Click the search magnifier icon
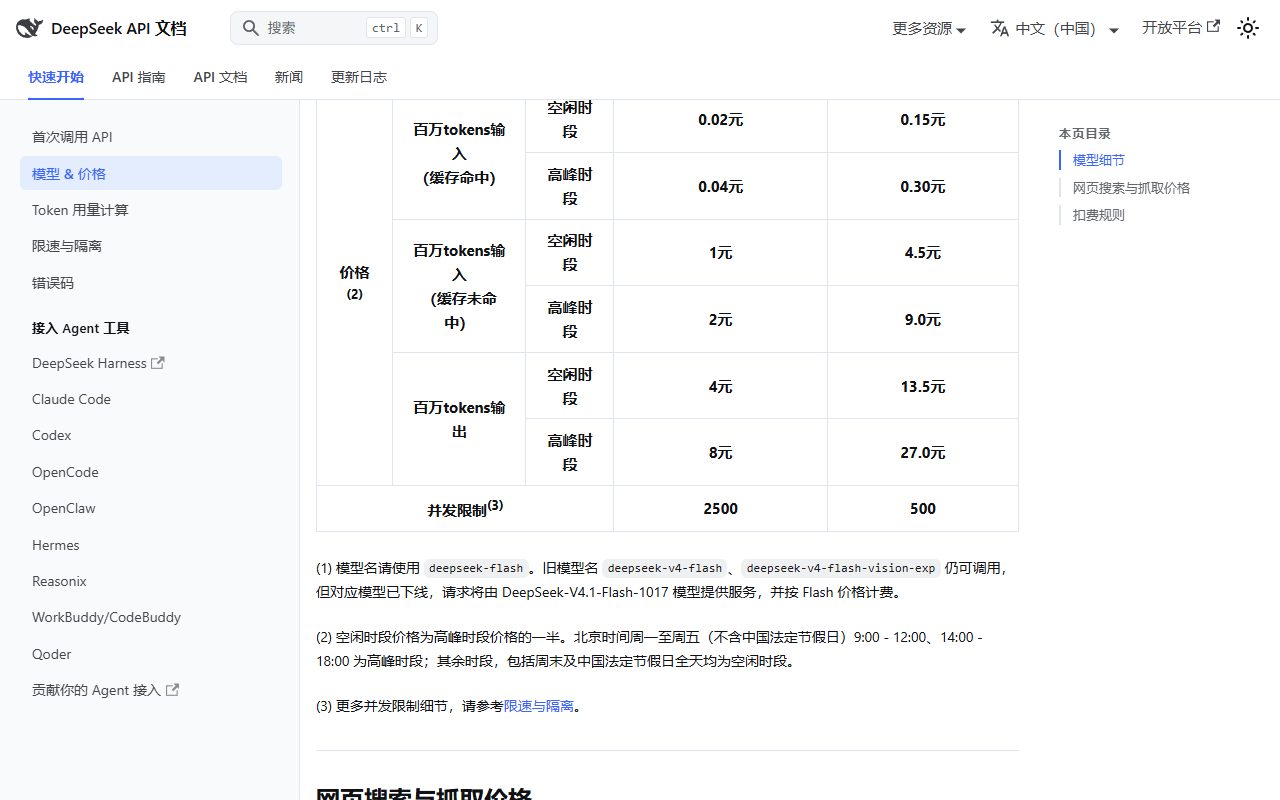1280x800 pixels. coord(251,28)
